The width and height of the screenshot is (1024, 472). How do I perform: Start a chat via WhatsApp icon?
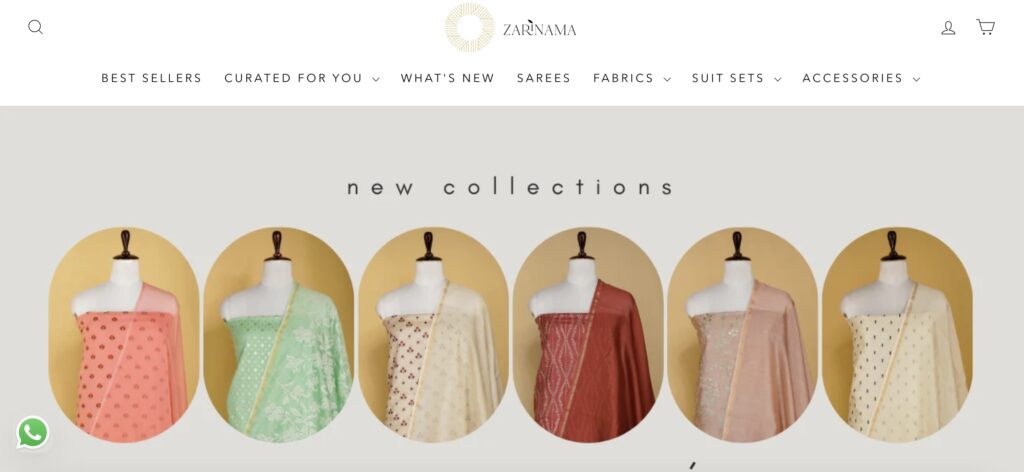click(33, 432)
